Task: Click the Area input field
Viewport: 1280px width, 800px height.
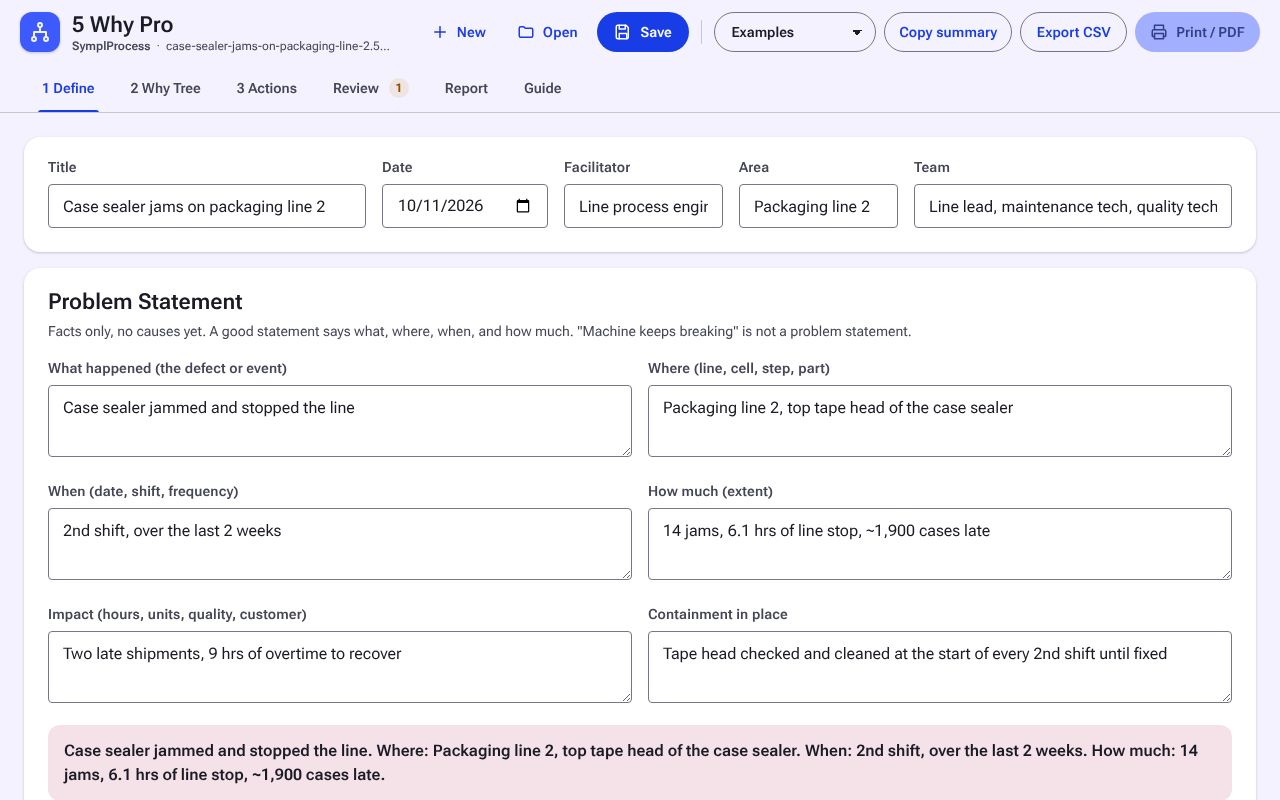Action: tap(818, 206)
